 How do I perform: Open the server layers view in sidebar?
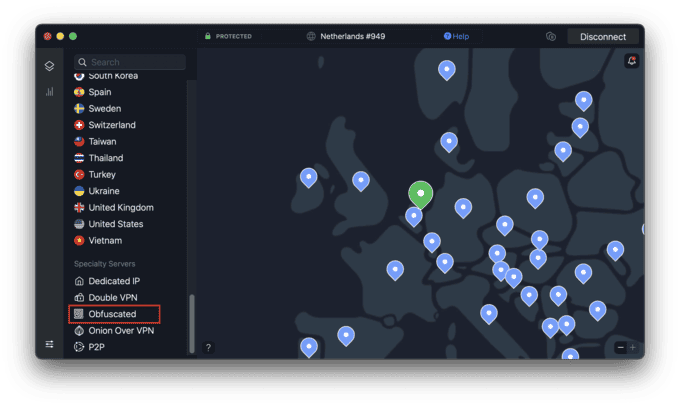click(x=49, y=66)
